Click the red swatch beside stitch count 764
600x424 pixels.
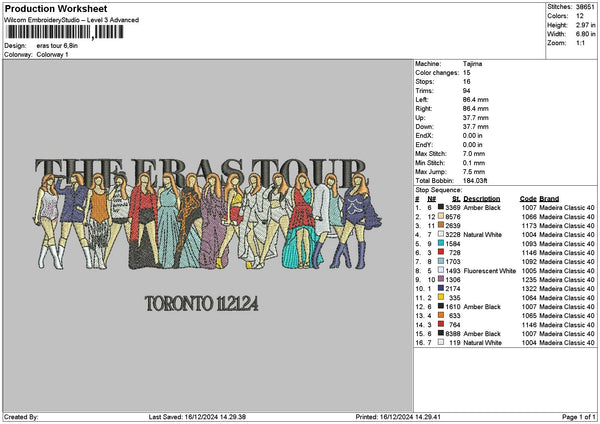point(441,325)
